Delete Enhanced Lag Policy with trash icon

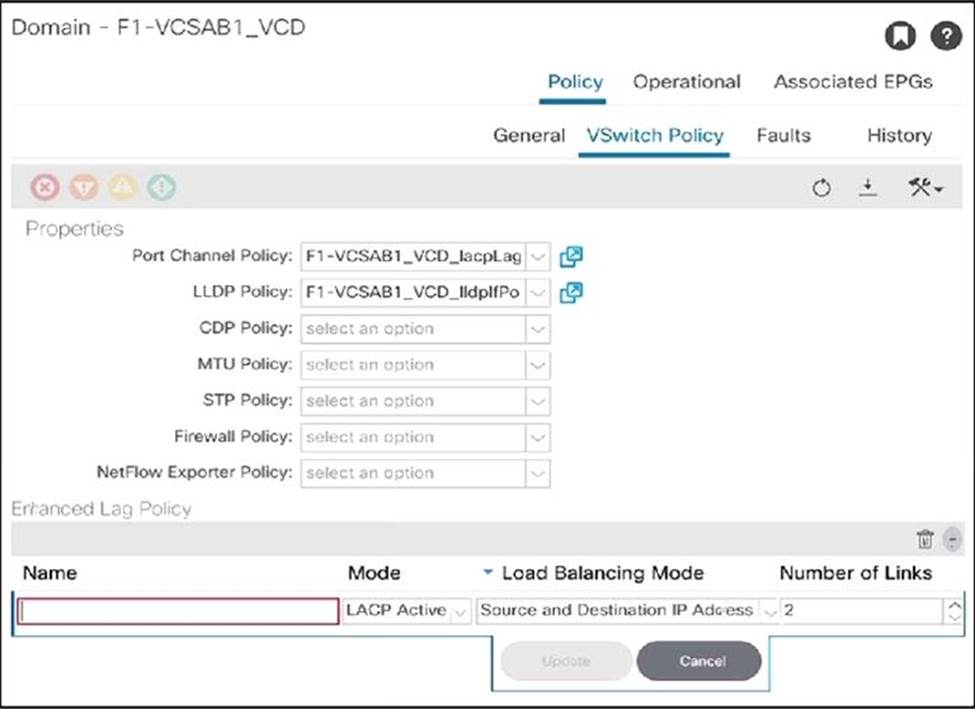coord(925,540)
